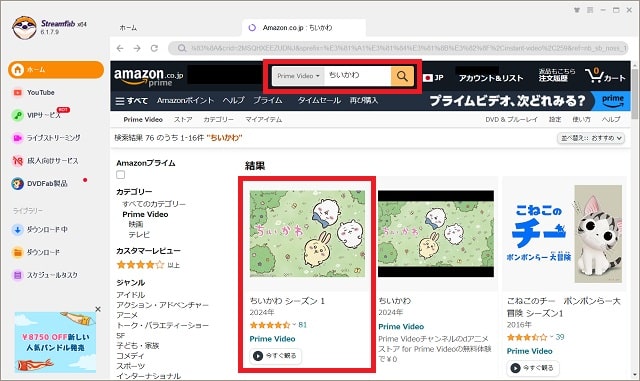The image size is (640, 381).
Task: Select 子ども・家族 genre
Action: (138, 345)
